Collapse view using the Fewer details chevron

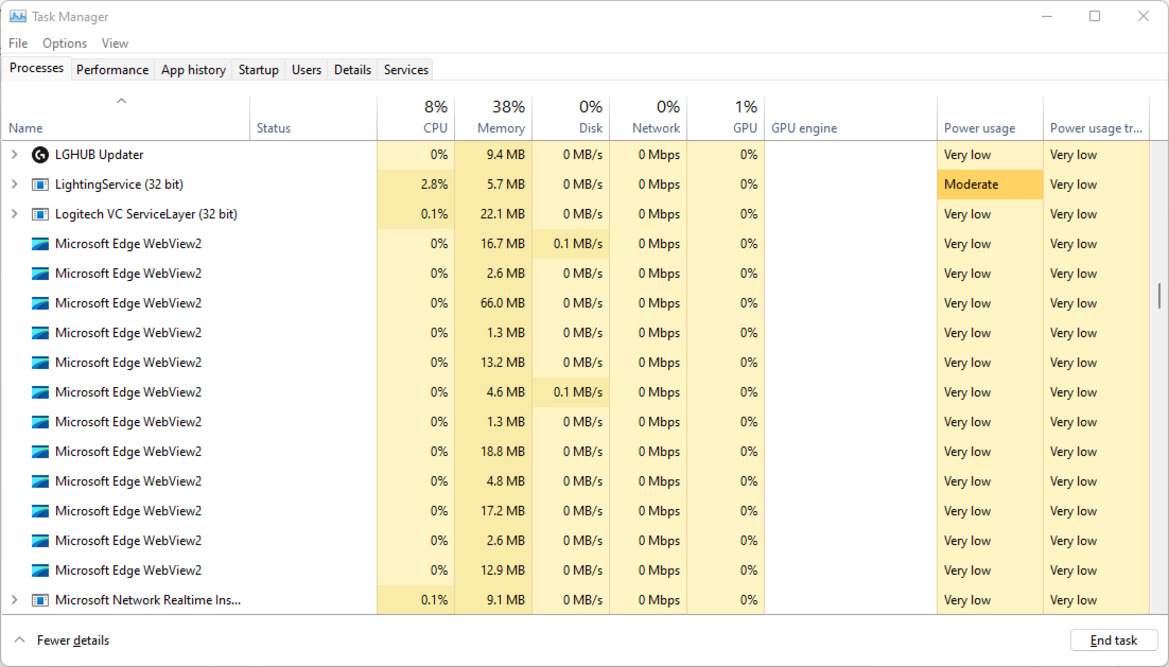[x=20, y=640]
